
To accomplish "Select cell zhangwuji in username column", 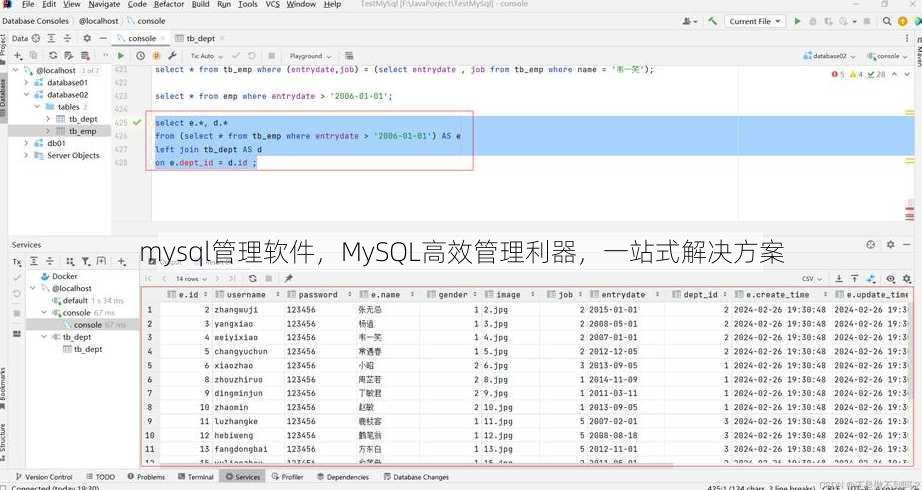I will pyautogui.click(x=236, y=309).
